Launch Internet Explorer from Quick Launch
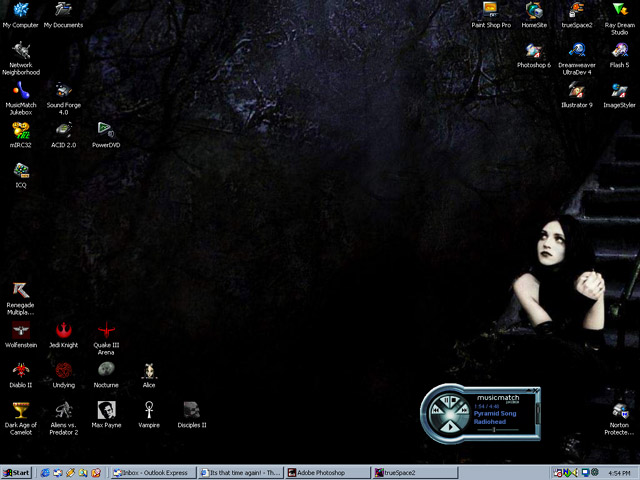Image resolution: width=640 pixels, height=480 pixels. [45, 473]
